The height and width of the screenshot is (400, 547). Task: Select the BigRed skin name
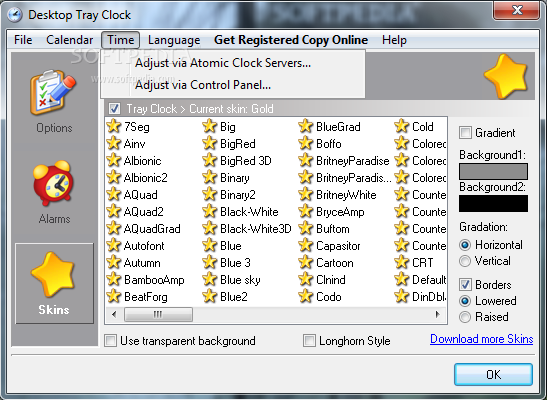[x=238, y=144]
